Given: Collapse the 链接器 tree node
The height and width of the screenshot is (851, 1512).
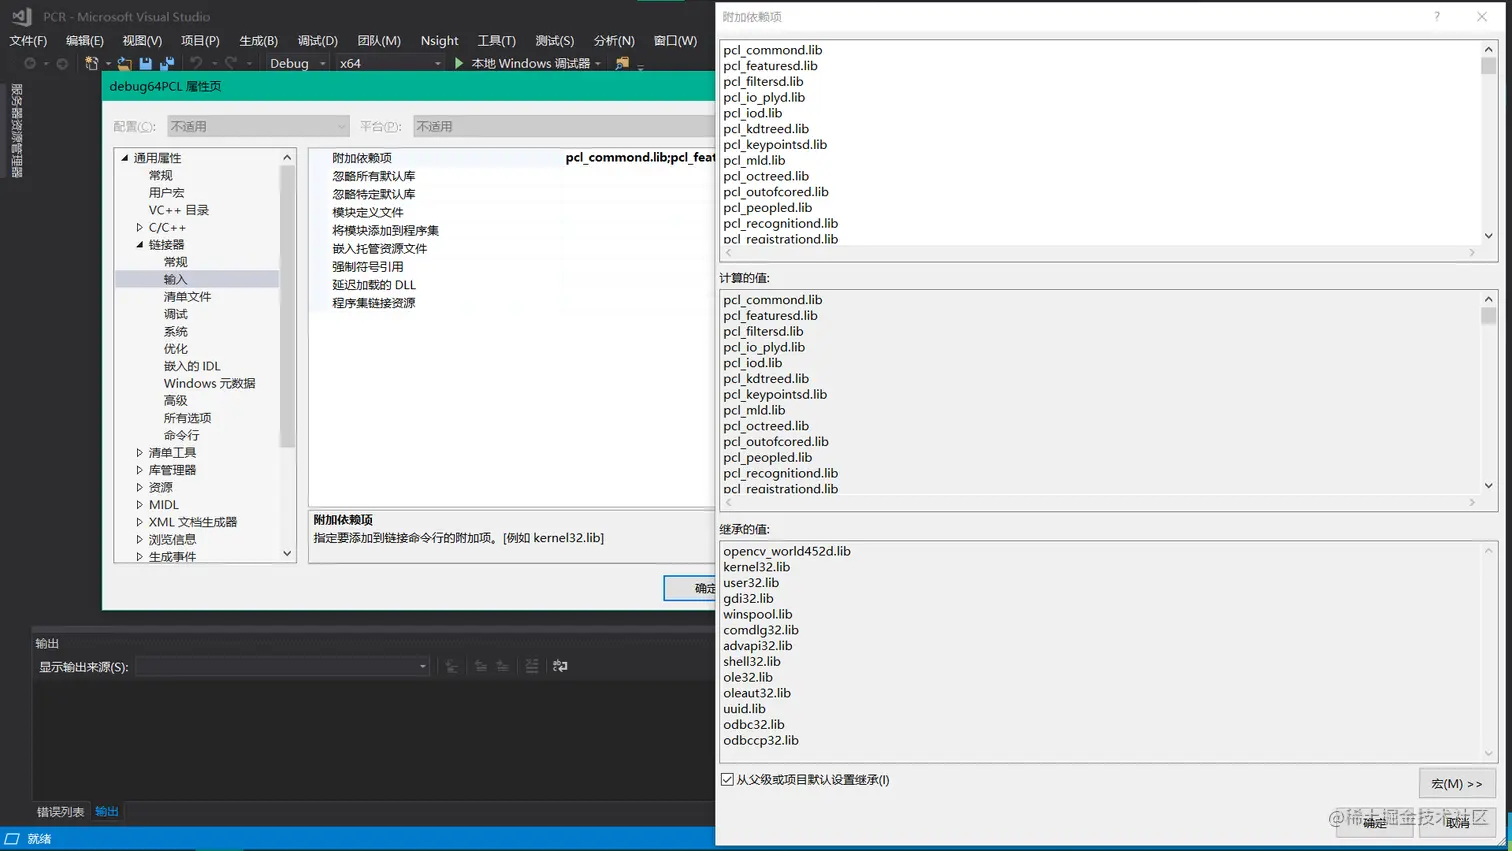Looking at the screenshot, I should tap(140, 245).
